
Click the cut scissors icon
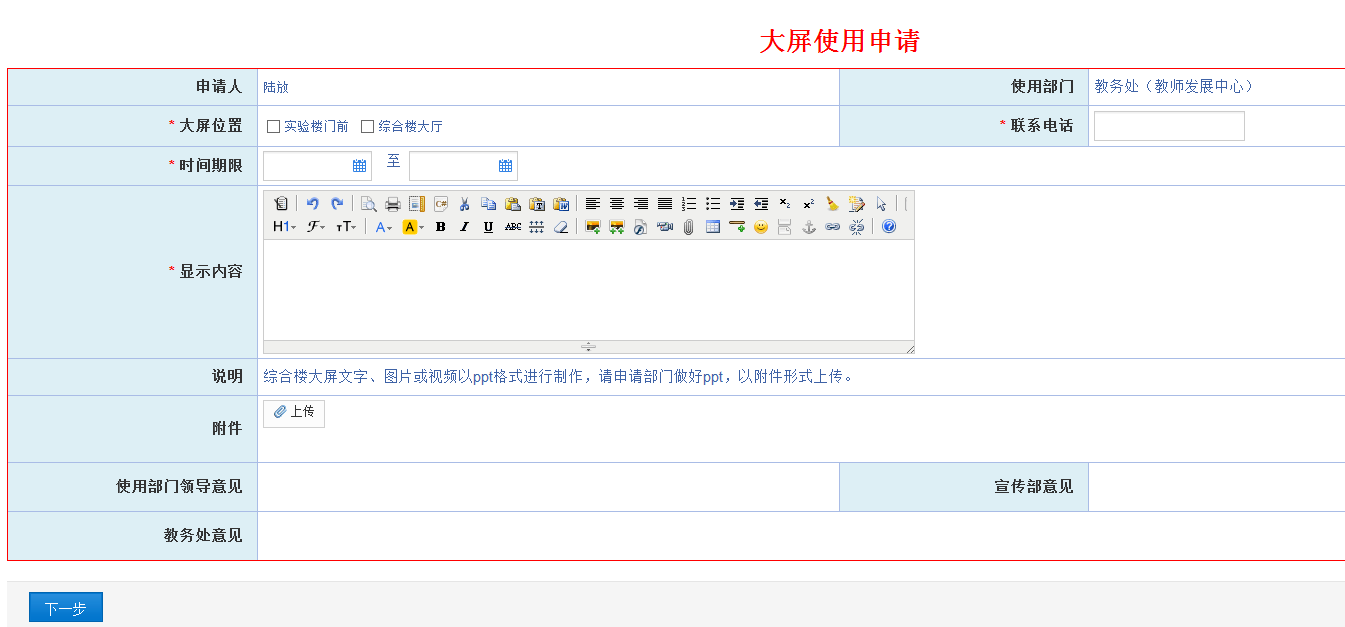[x=464, y=204]
